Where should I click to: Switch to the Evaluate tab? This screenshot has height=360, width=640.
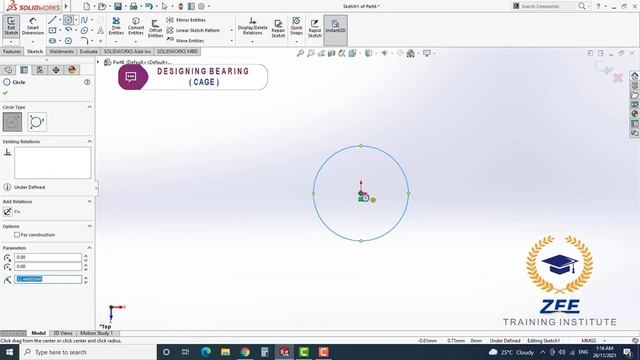(89, 51)
